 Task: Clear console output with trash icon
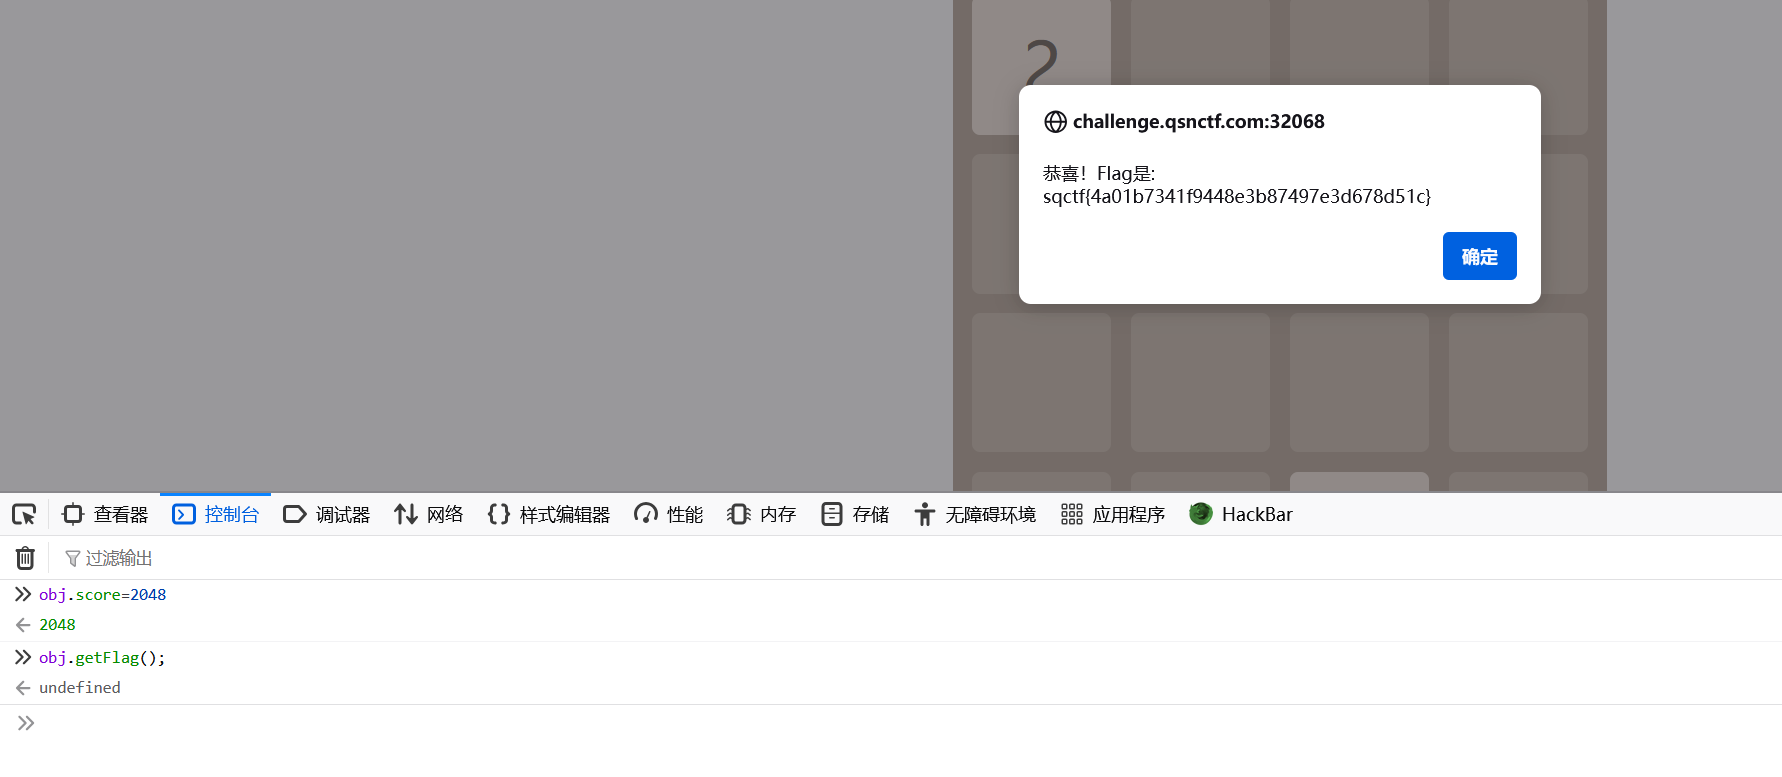(x=25, y=558)
